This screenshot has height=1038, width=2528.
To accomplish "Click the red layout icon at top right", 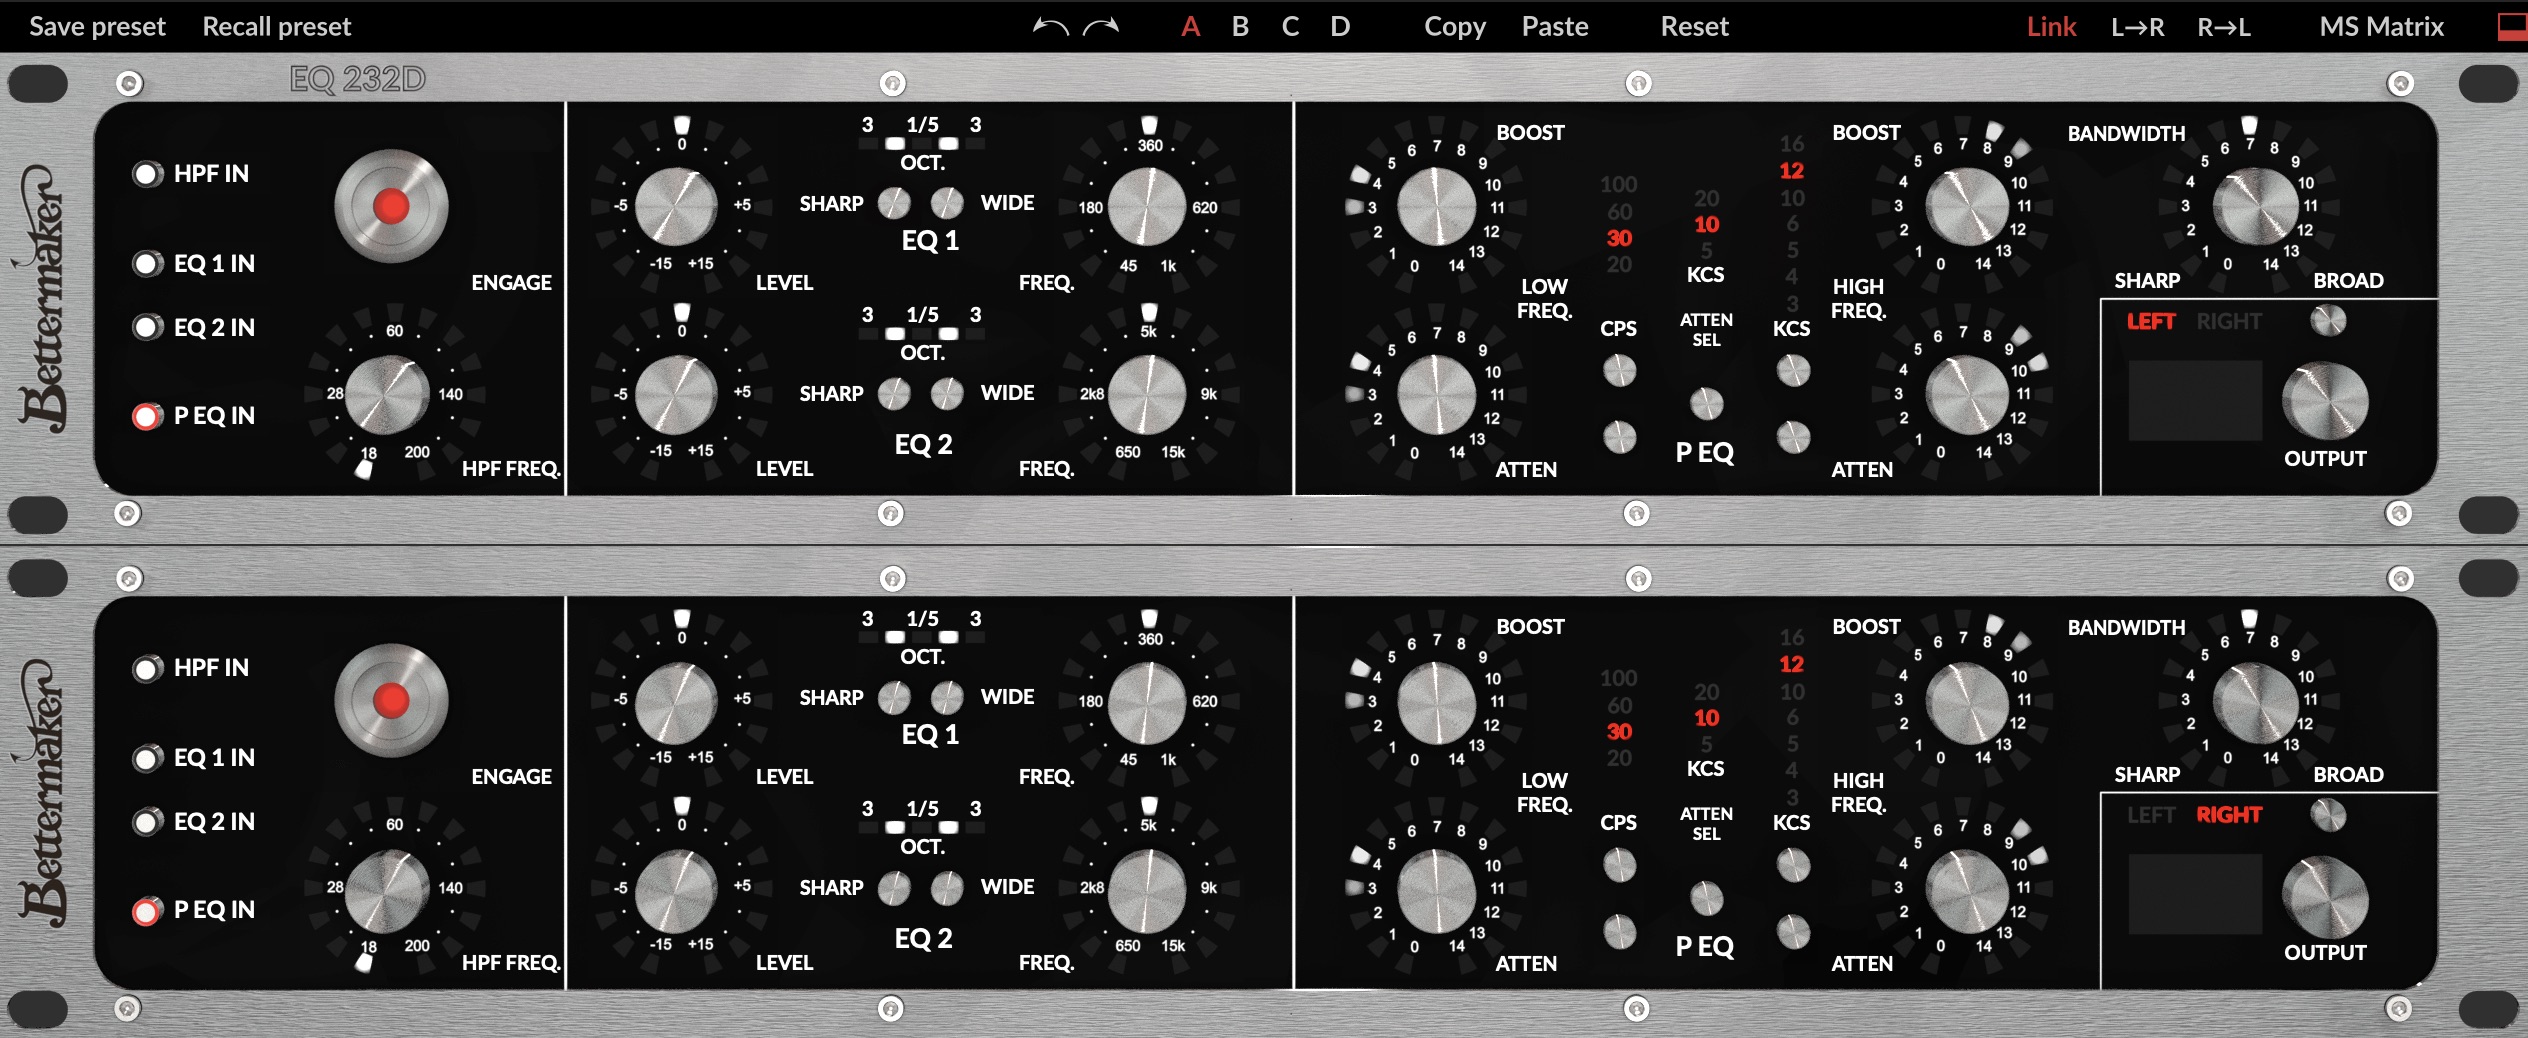I will [2512, 27].
